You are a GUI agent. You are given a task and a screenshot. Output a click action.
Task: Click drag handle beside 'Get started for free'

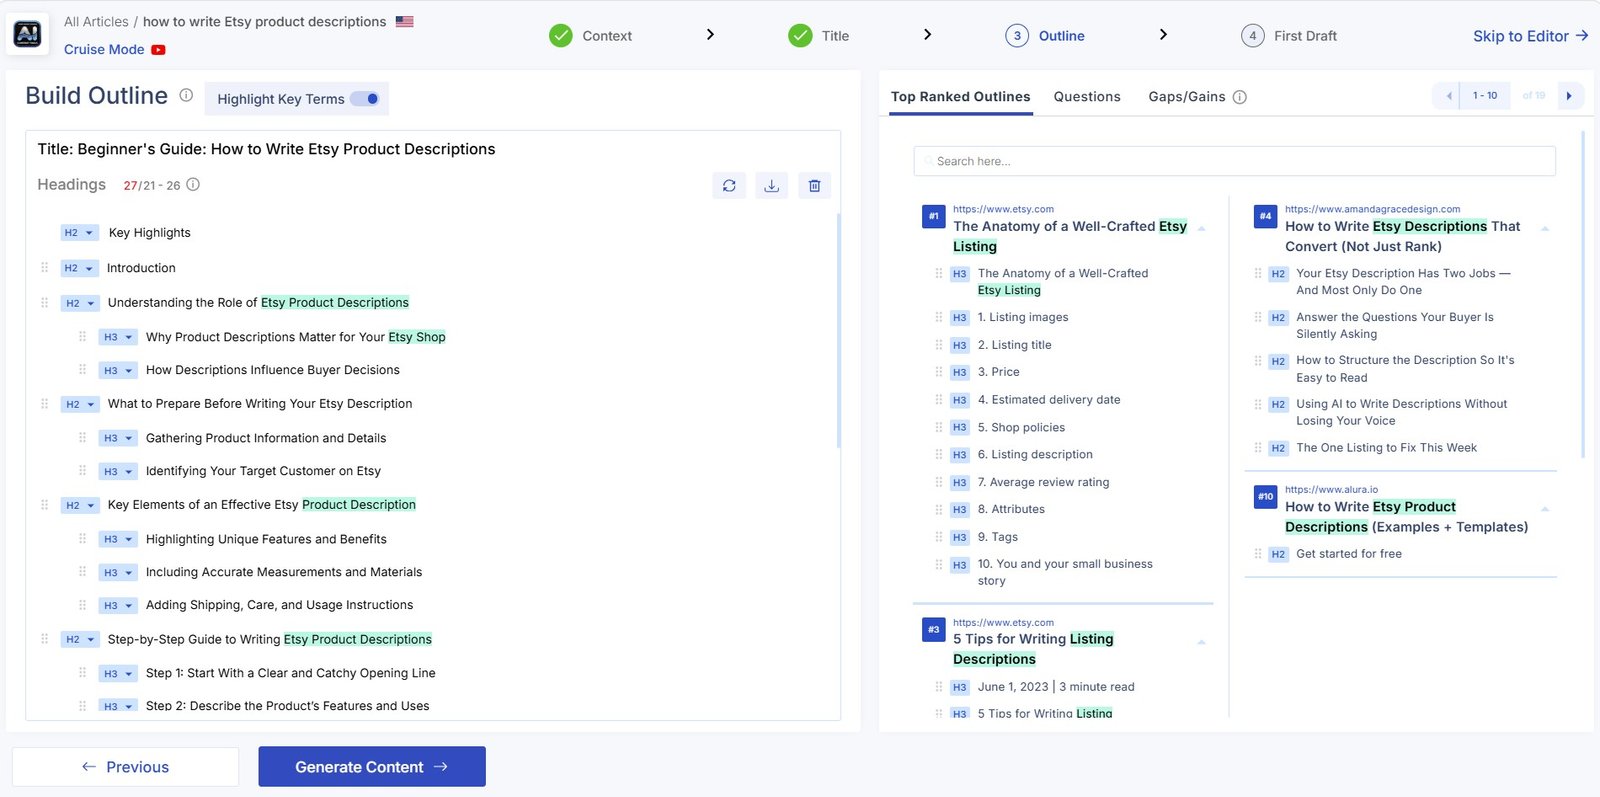pyautogui.click(x=1258, y=554)
